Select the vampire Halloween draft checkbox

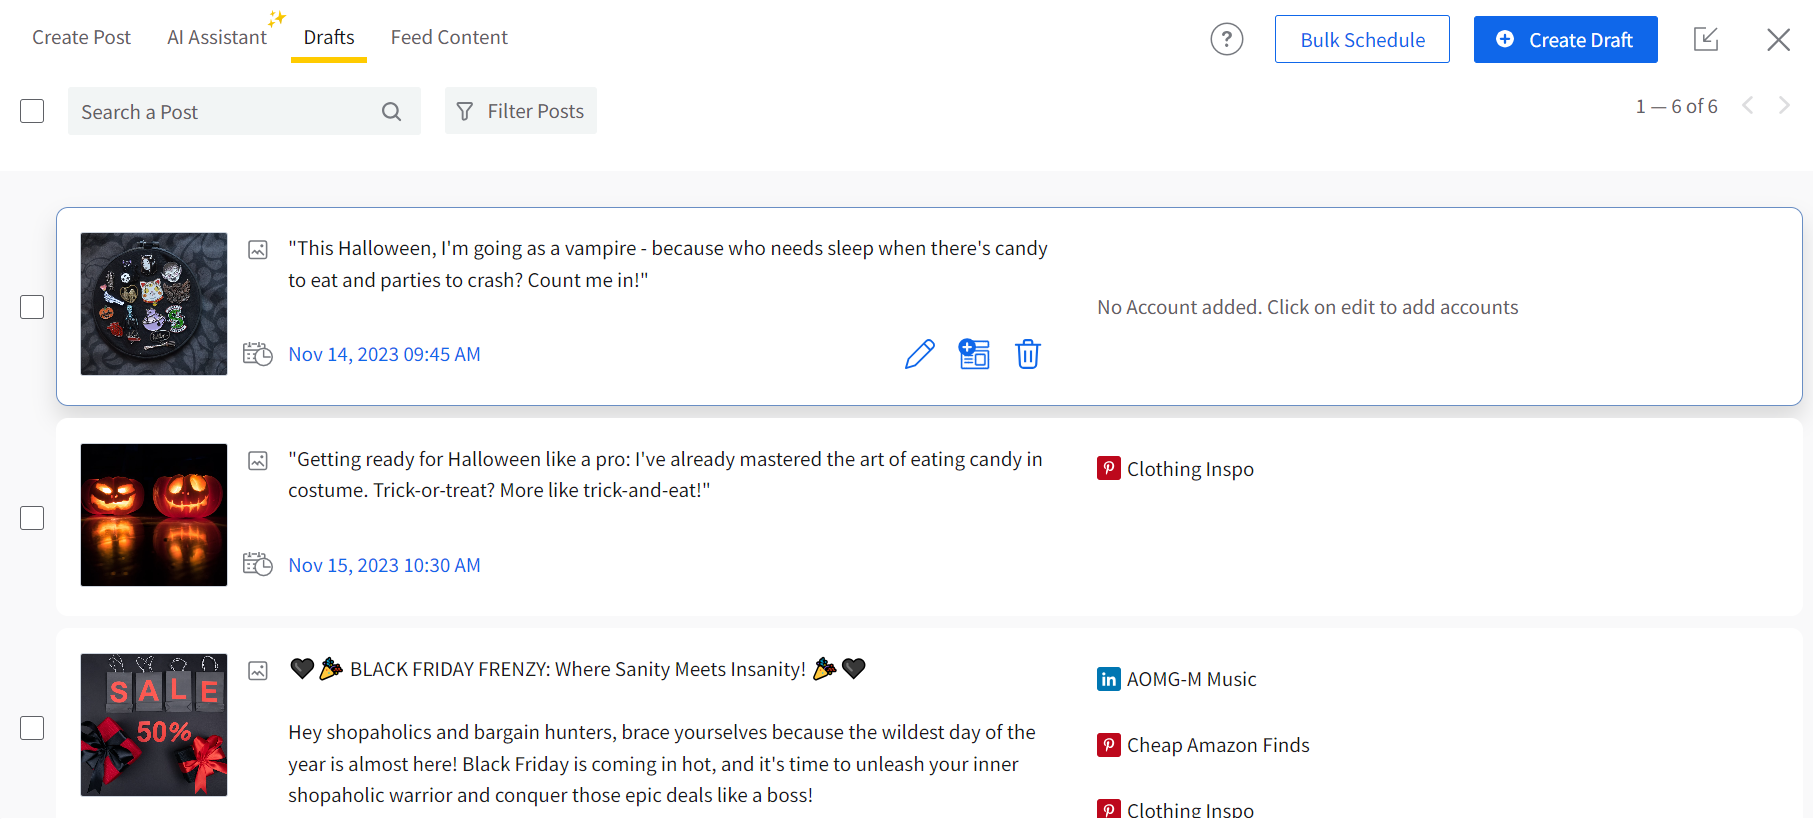coord(32,307)
